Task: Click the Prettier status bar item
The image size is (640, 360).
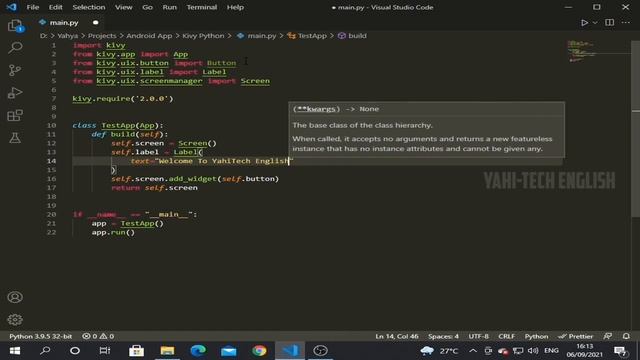Action: coord(576,336)
